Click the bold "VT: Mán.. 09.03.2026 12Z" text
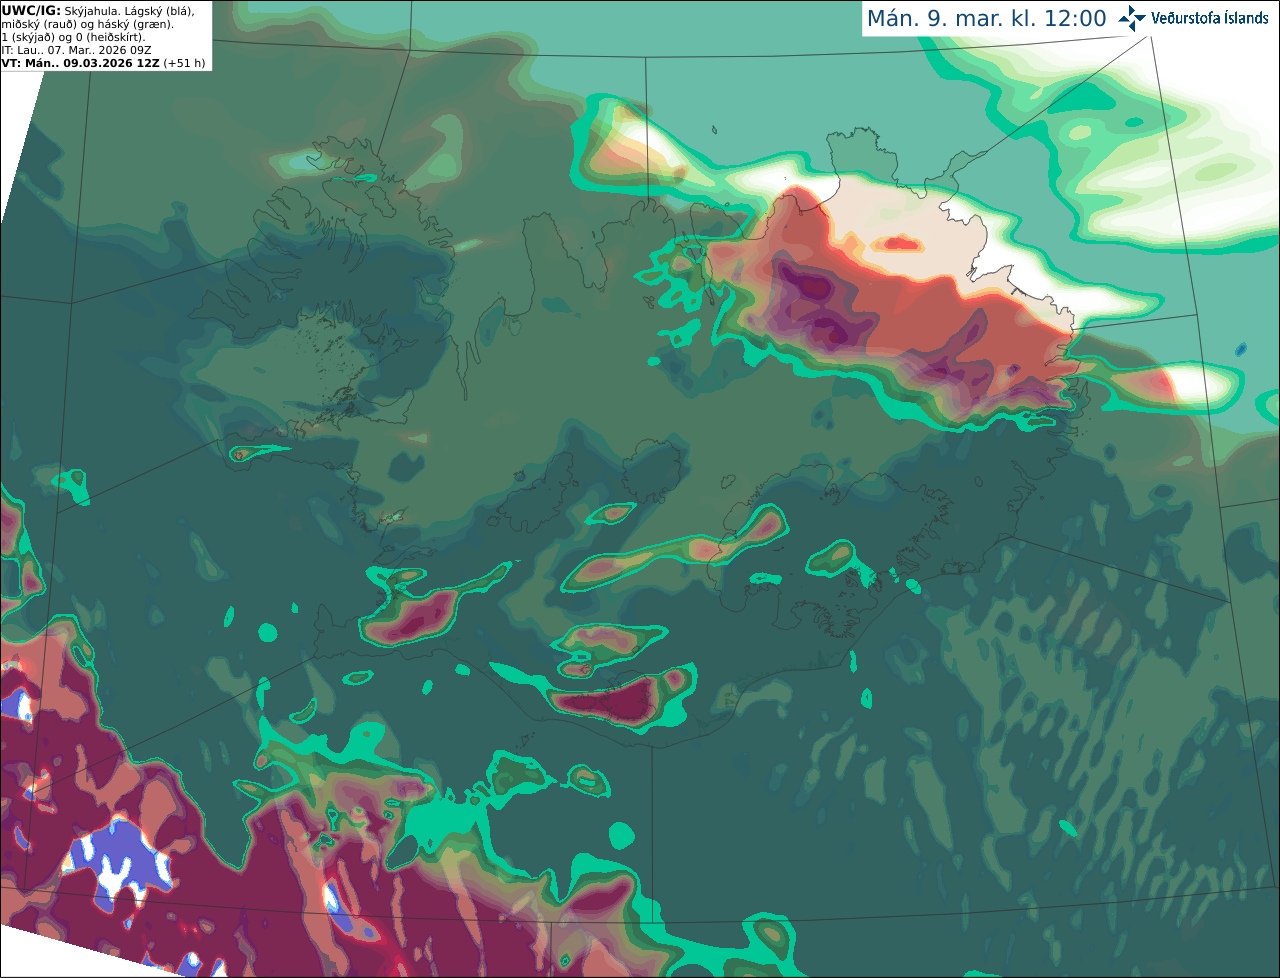Screen dimensions: 1280x978 tap(81, 63)
